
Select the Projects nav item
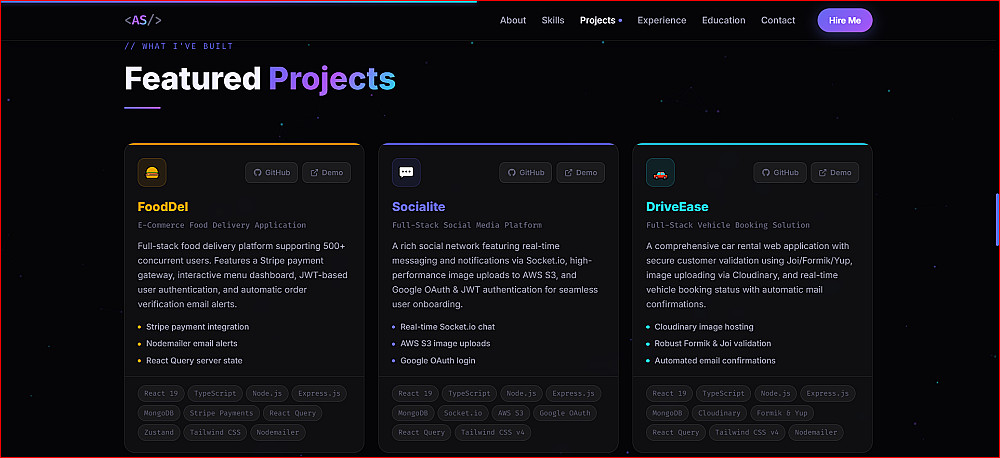click(x=598, y=20)
